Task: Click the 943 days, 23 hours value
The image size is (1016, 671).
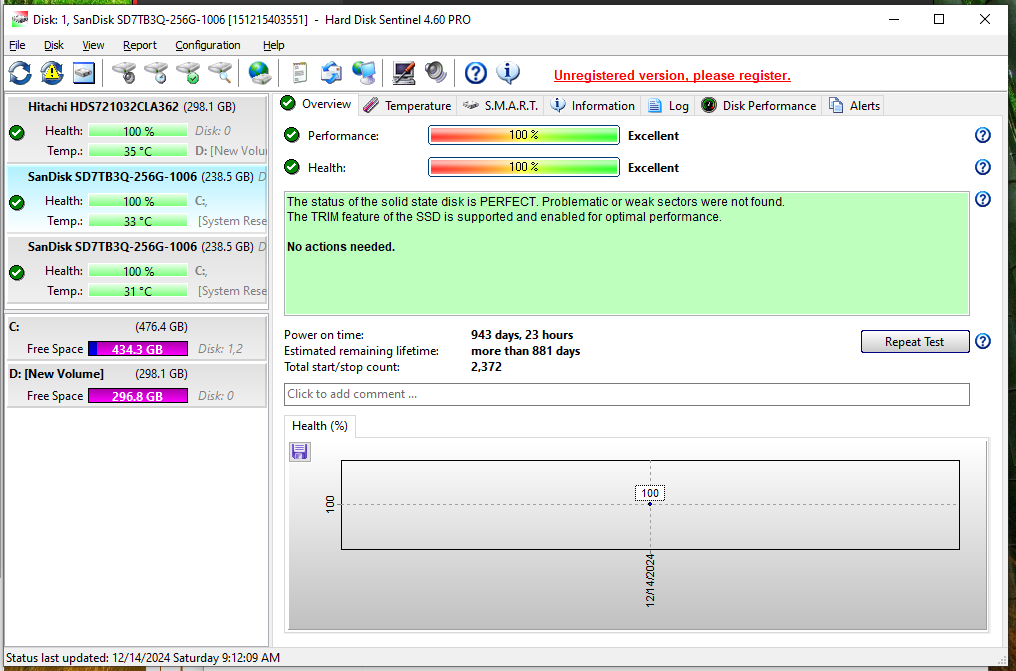Action: click(x=522, y=335)
